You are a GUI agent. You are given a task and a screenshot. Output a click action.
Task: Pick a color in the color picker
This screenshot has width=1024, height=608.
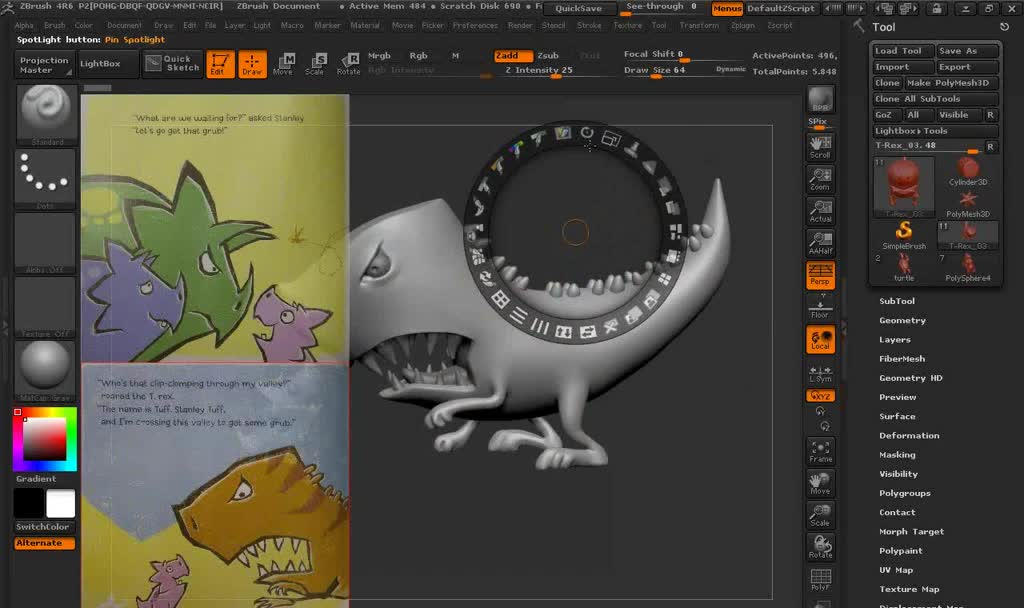[x=44, y=439]
